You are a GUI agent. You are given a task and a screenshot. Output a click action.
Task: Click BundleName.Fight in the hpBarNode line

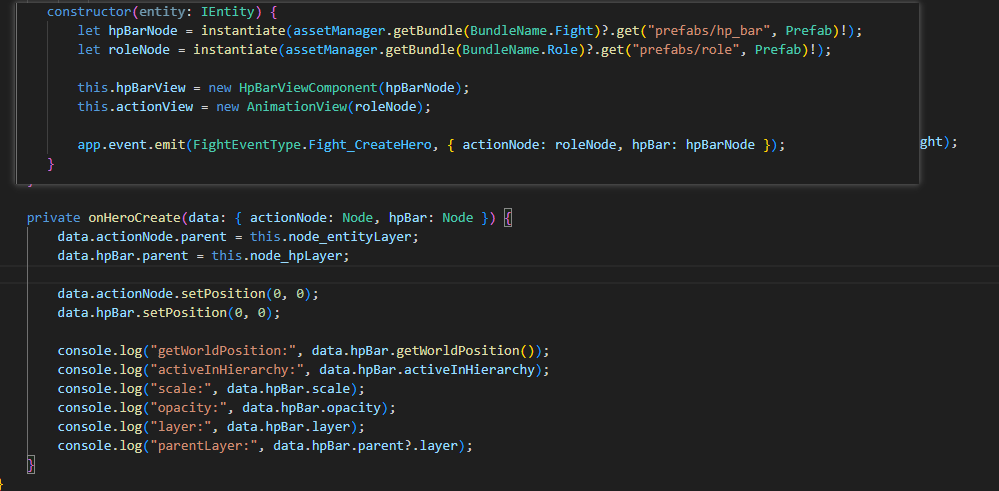pos(532,31)
